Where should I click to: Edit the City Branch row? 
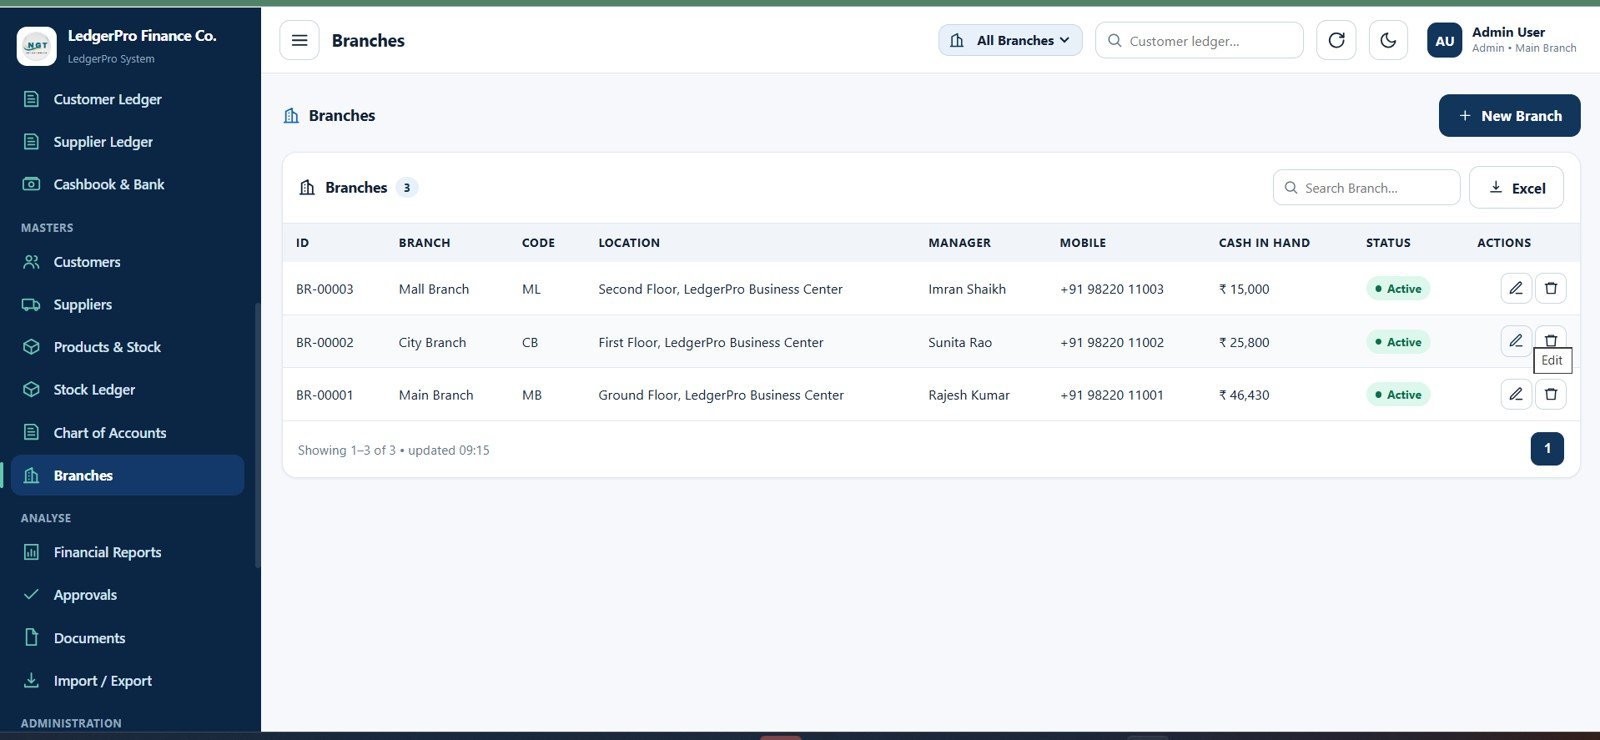click(x=1516, y=342)
